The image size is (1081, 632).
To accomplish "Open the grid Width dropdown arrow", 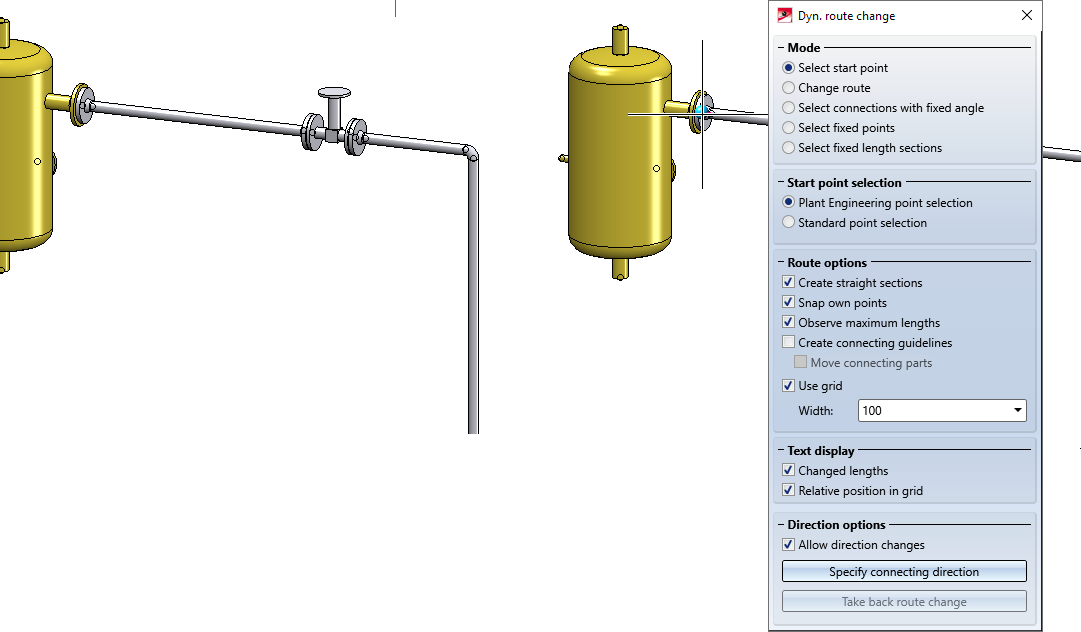I will point(1018,411).
